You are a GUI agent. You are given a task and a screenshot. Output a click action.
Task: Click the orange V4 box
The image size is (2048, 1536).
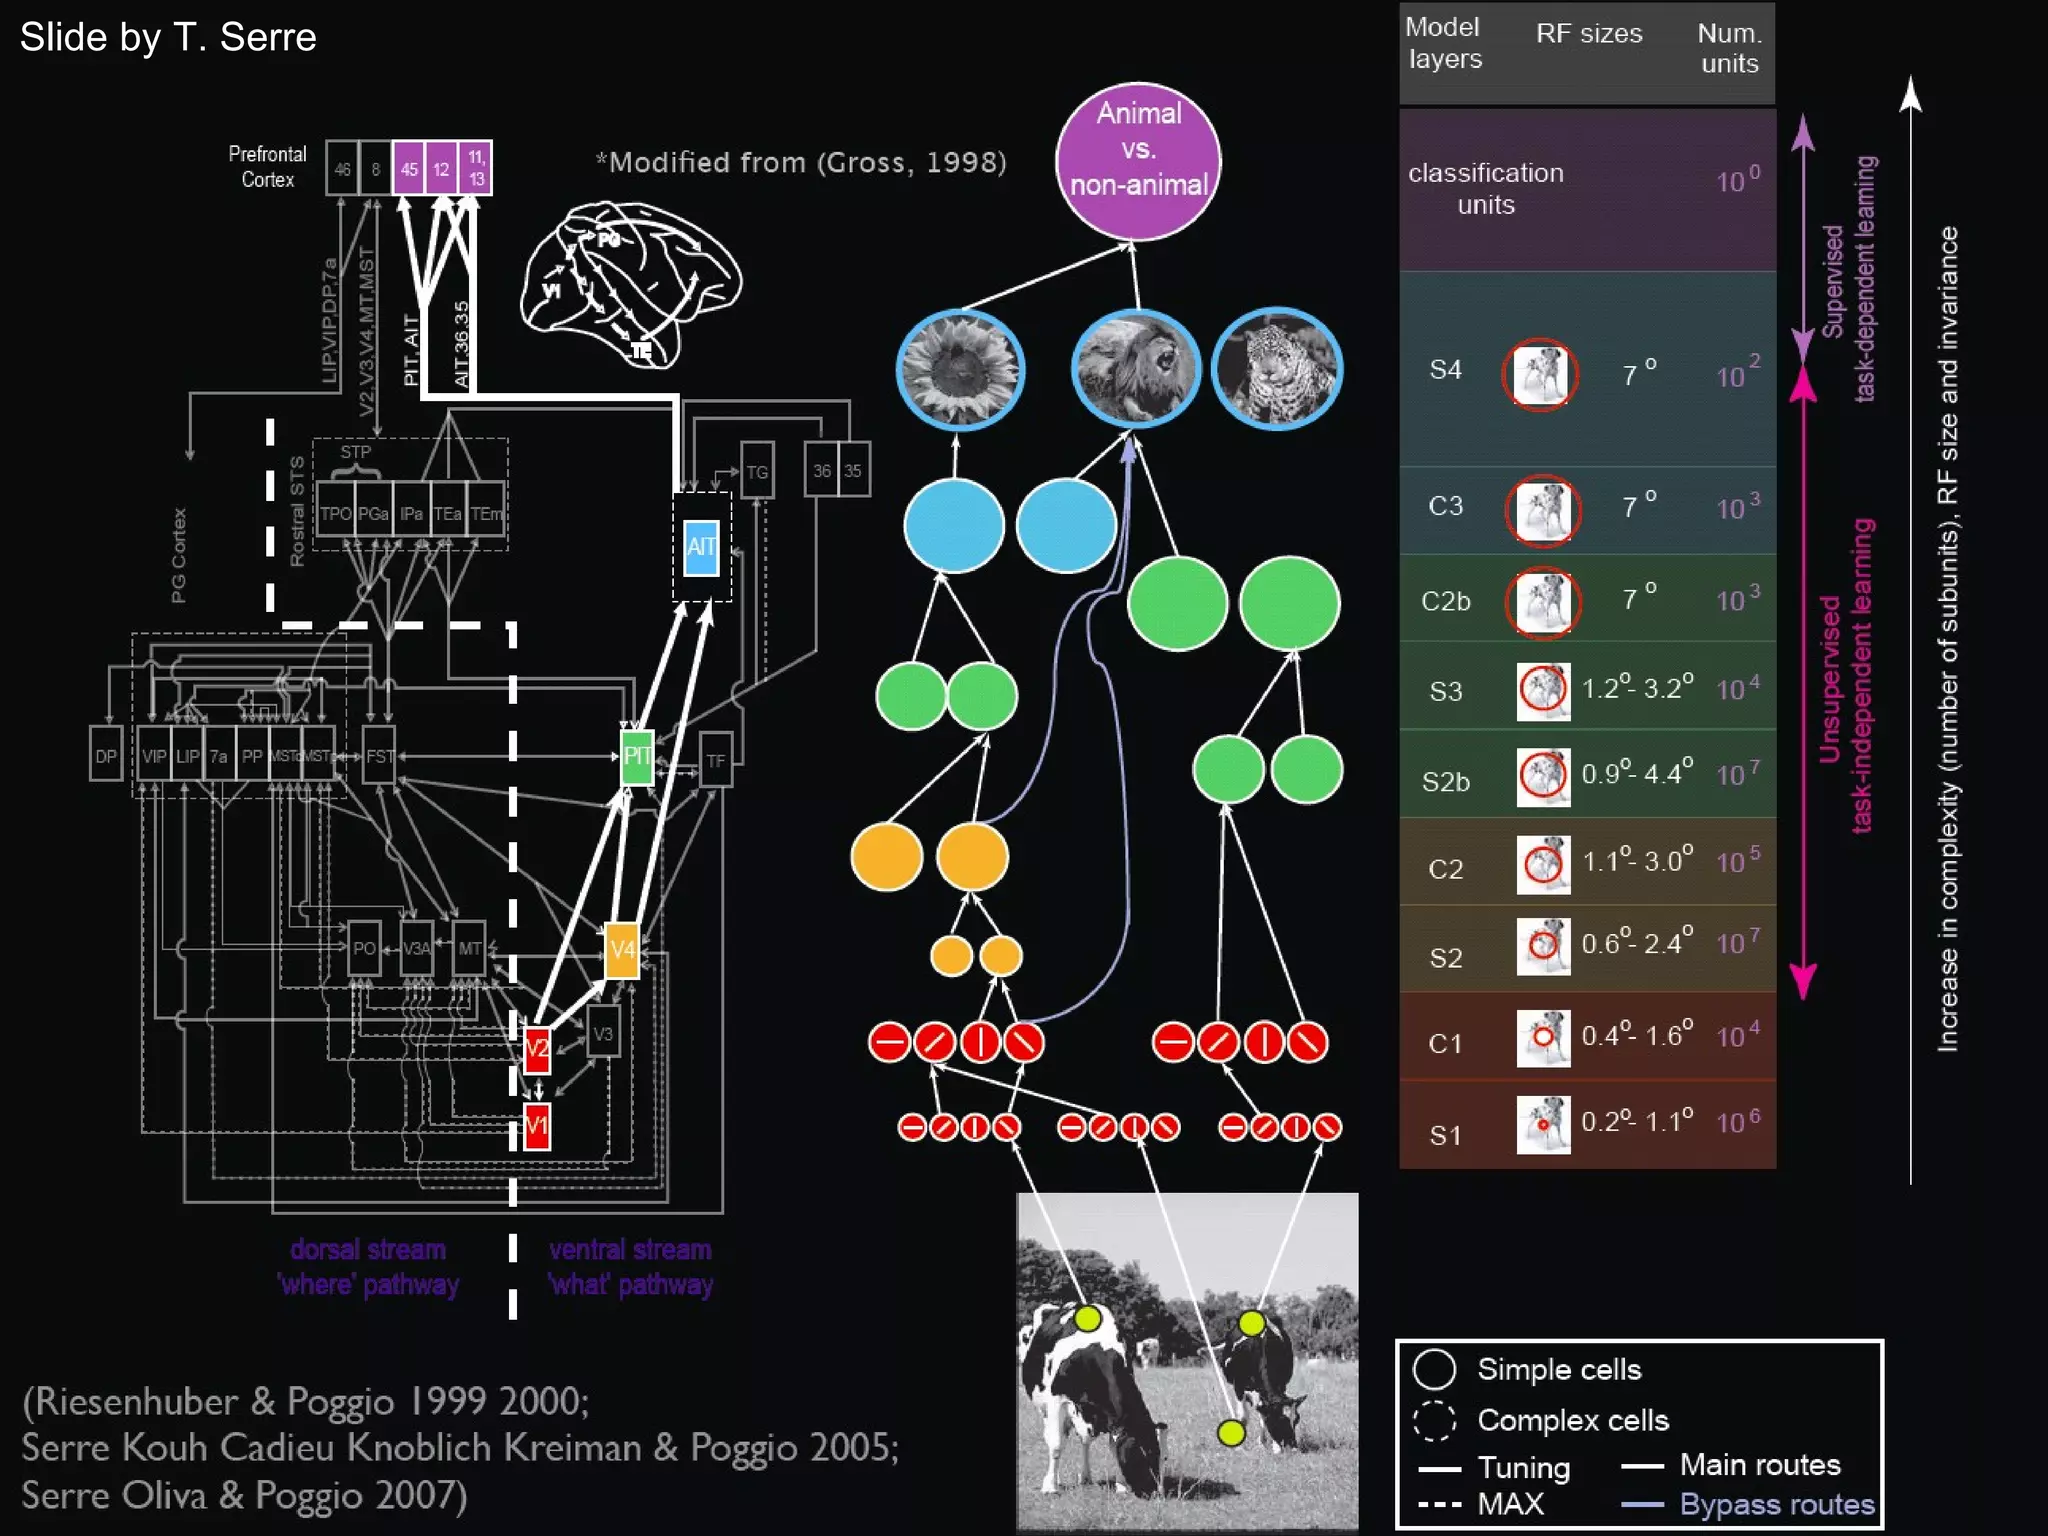point(622,949)
